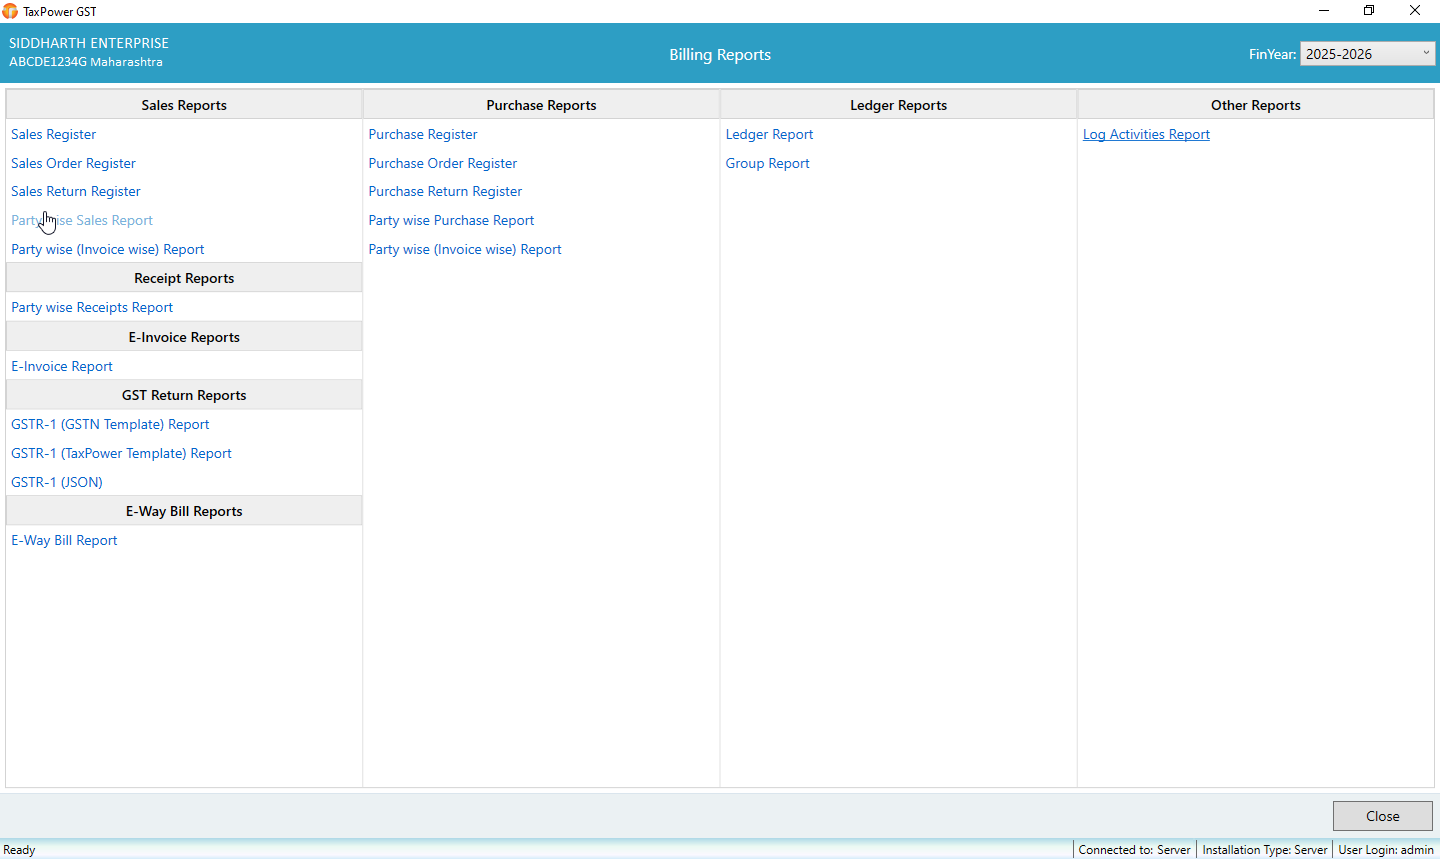
Task: Close the TaxPower GST window
Action: point(1415,11)
